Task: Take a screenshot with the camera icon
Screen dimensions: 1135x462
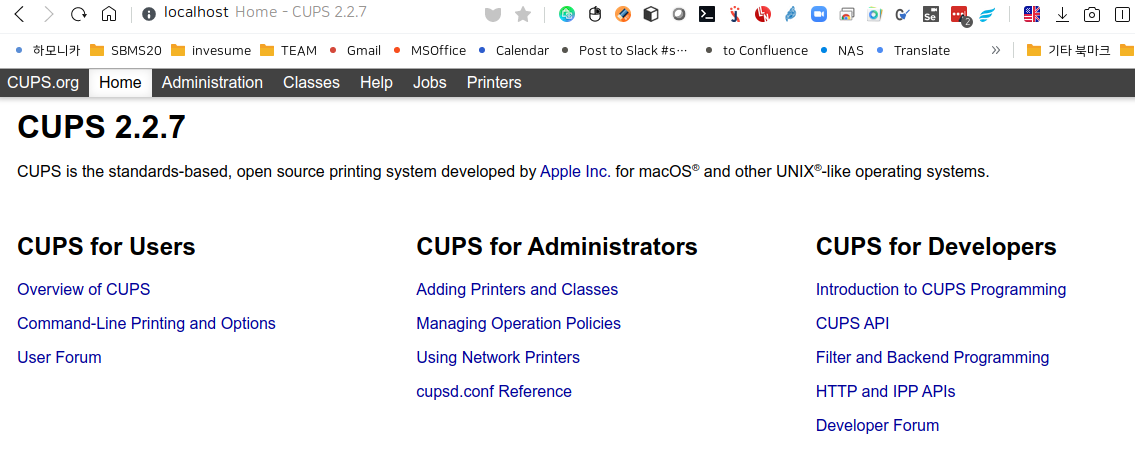Action: (x=1091, y=14)
